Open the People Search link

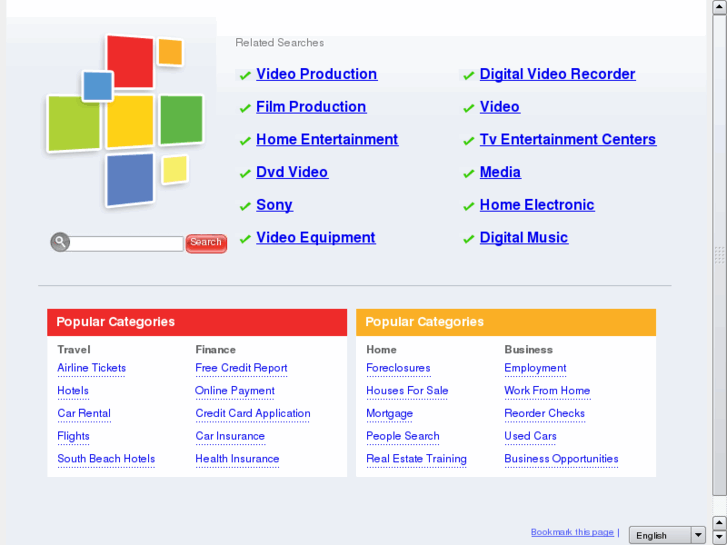click(402, 436)
